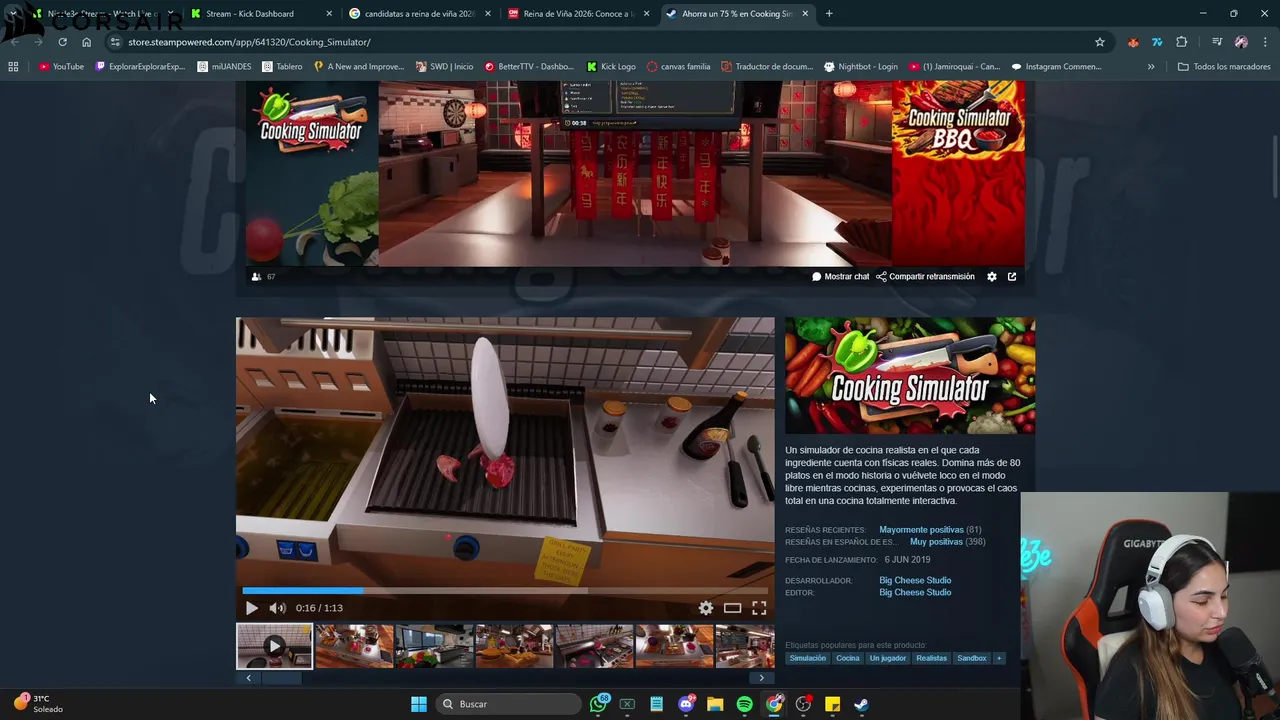Mute the trailer volume speaker icon
1280x720 pixels.
tap(277, 608)
